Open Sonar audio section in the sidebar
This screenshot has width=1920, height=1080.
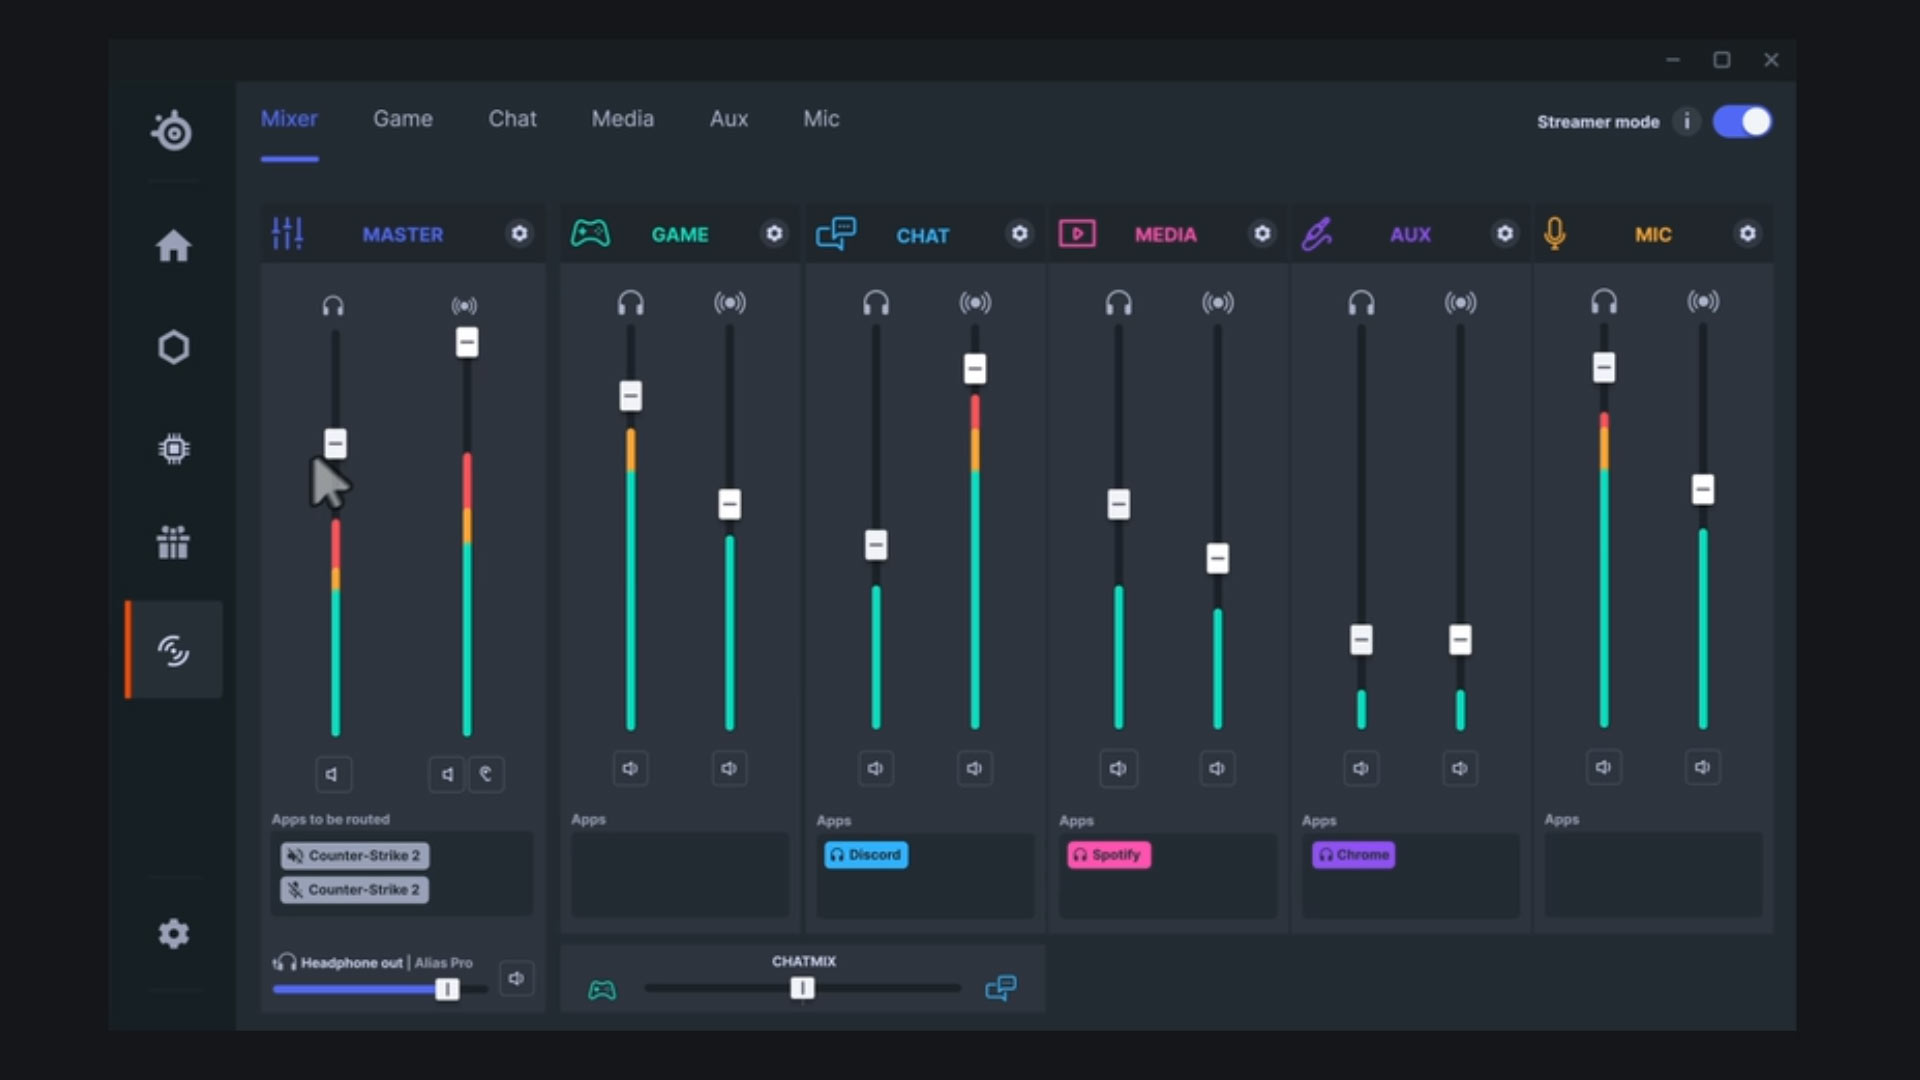tap(173, 650)
